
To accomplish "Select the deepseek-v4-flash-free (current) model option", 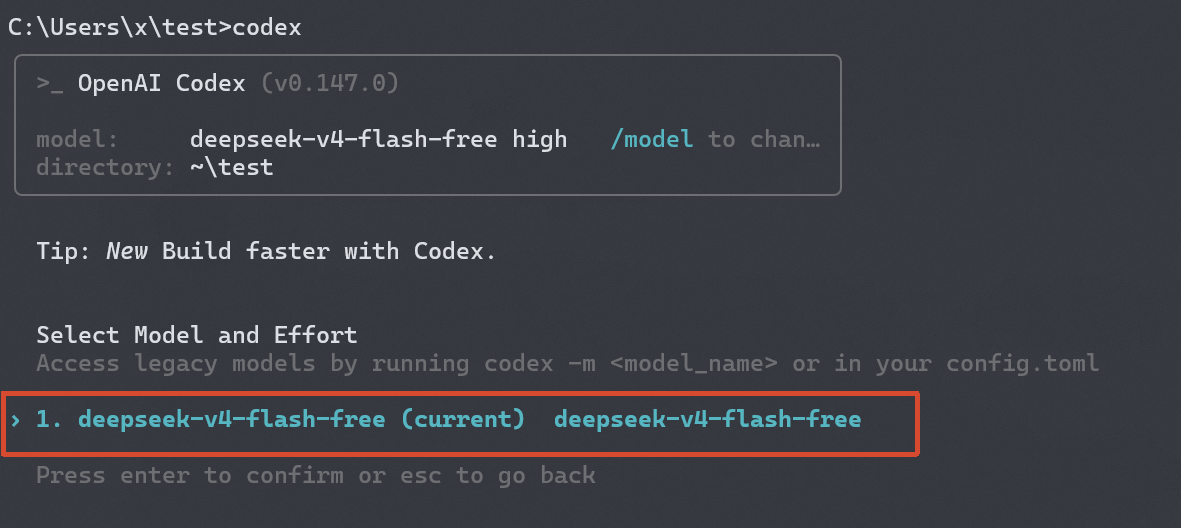I will point(461,420).
